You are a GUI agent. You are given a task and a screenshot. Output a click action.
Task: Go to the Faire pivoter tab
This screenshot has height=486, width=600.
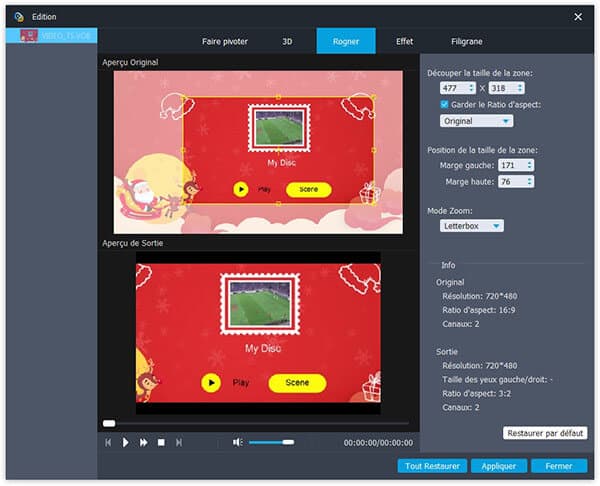(x=223, y=41)
